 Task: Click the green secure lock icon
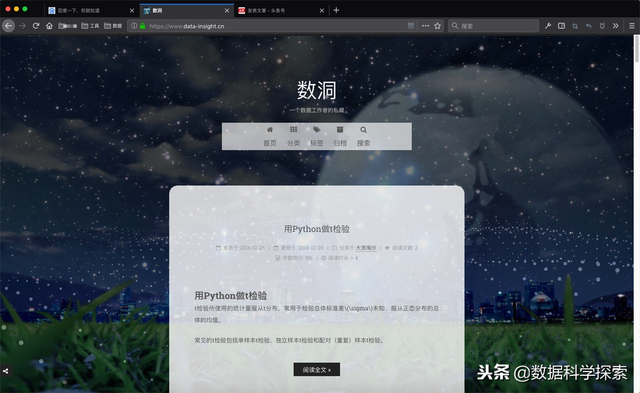(x=142, y=26)
